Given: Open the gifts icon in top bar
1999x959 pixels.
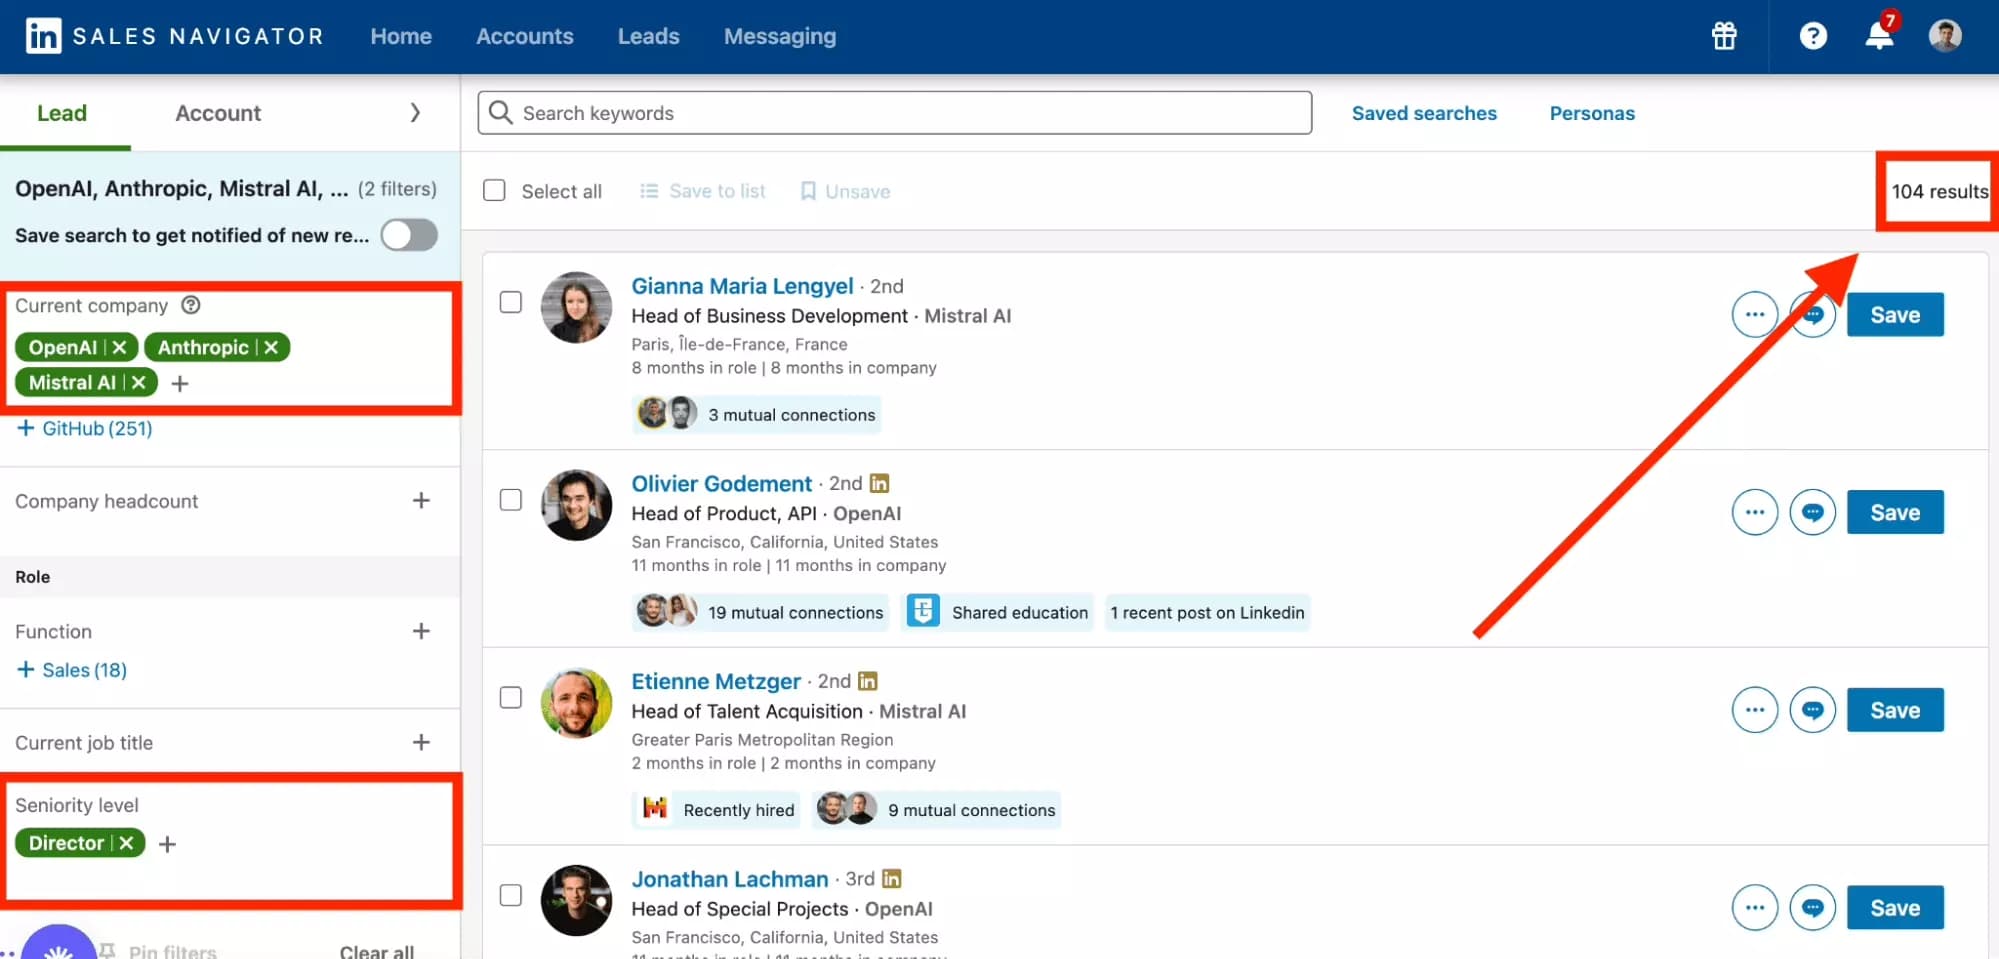Looking at the screenshot, I should point(1723,36).
